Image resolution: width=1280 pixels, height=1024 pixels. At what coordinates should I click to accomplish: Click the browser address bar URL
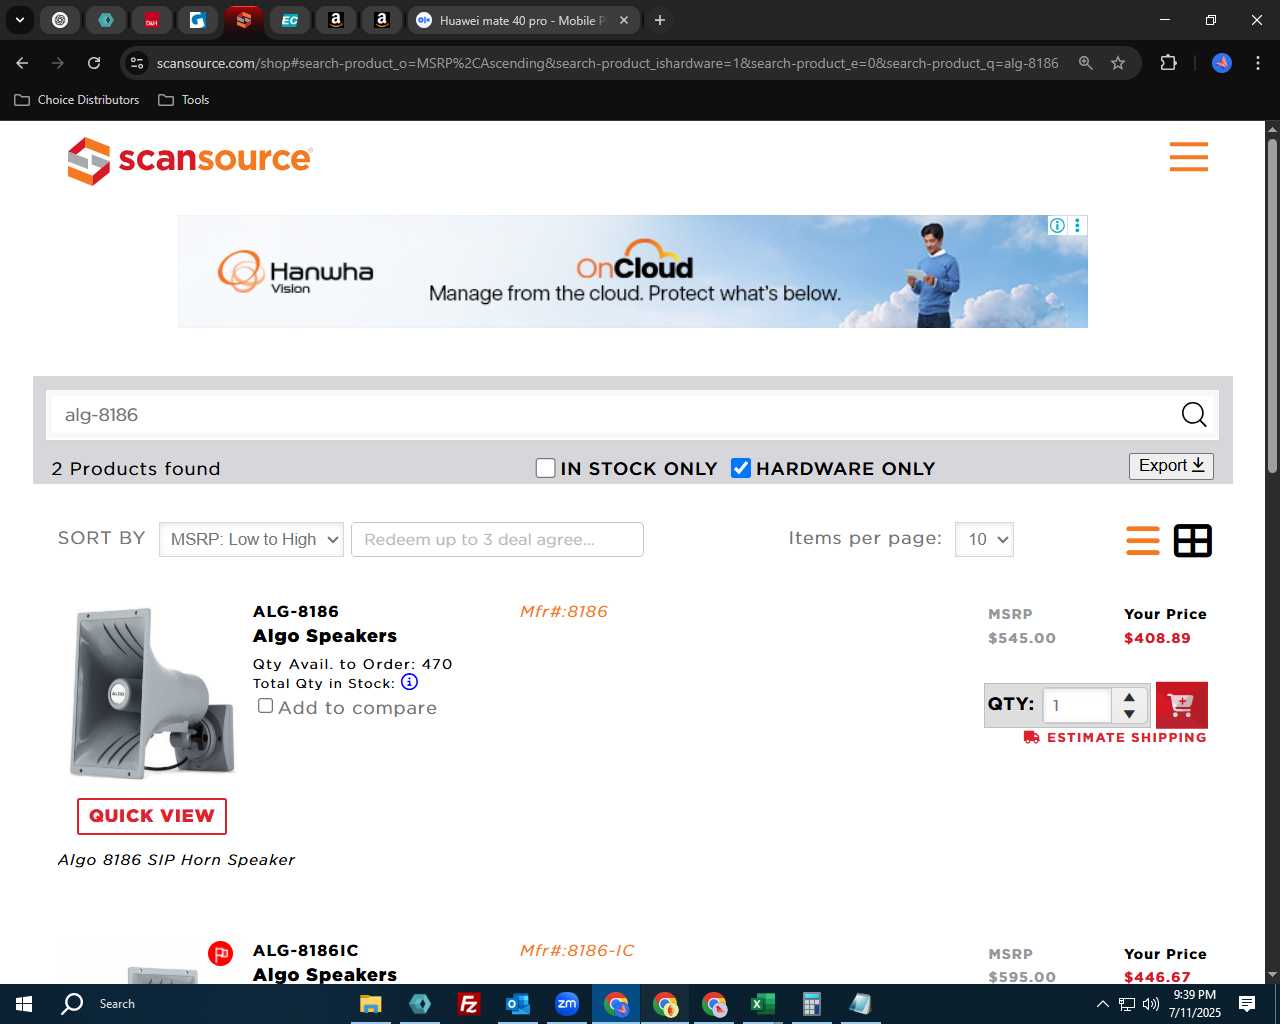607,63
